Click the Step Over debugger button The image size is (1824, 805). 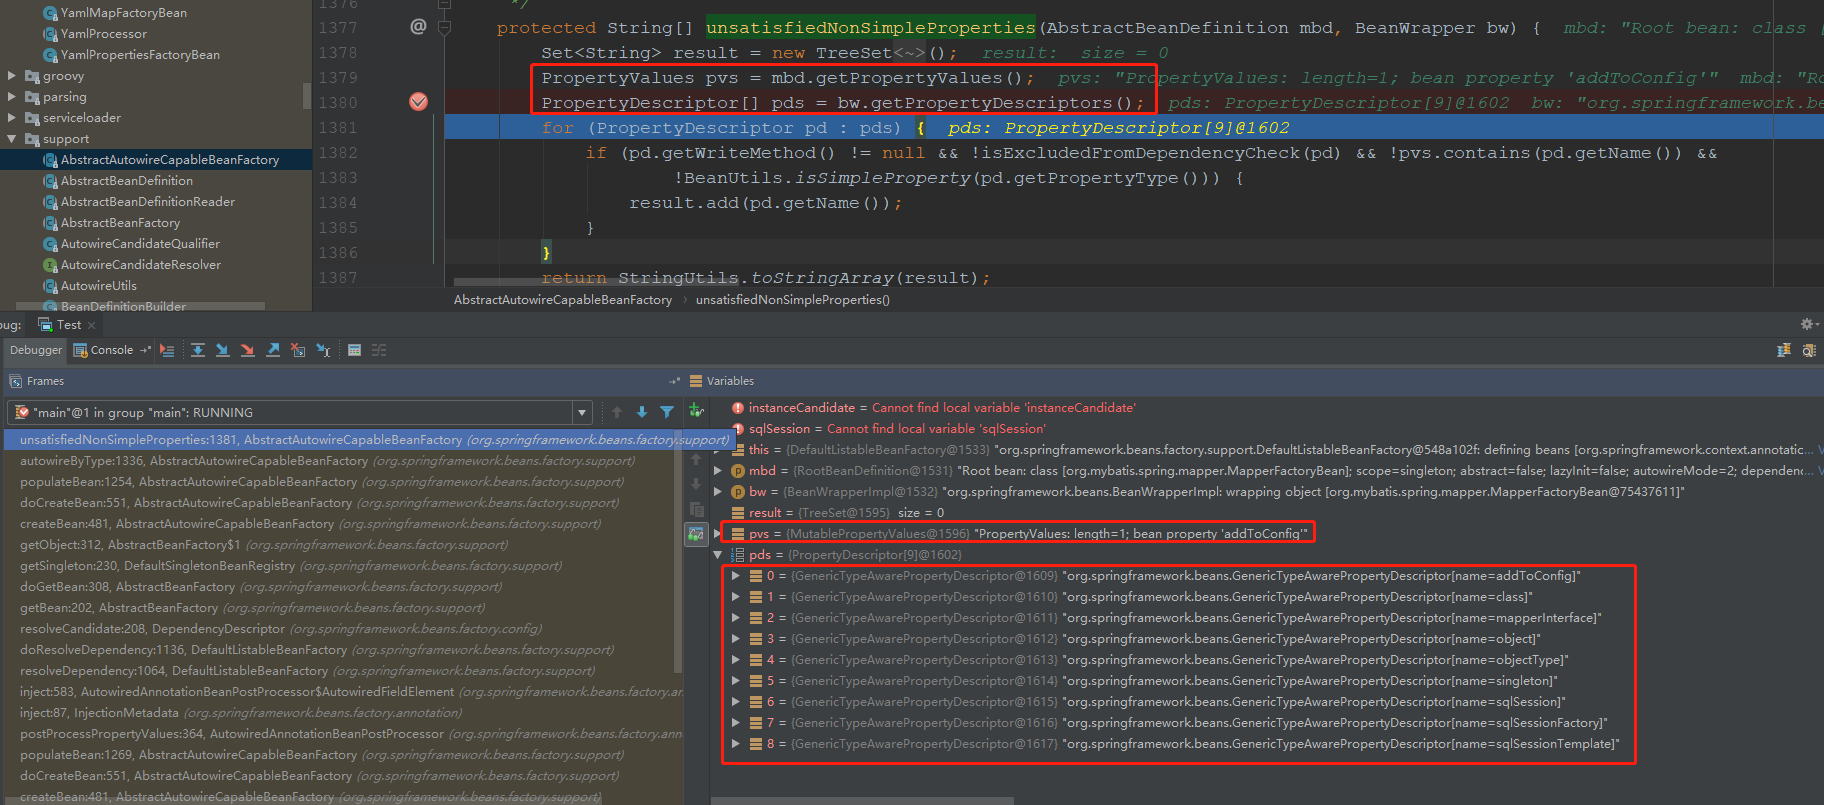(x=198, y=350)
